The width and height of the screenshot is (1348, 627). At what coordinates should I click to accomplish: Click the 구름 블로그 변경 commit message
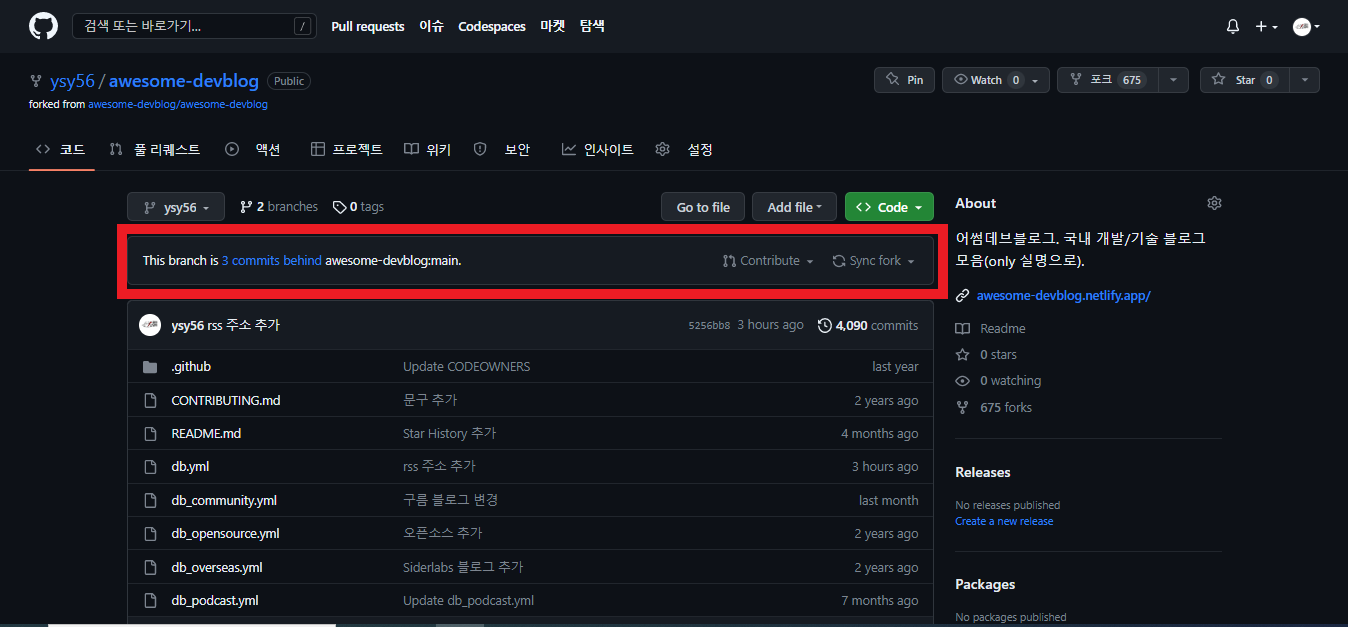[451, 500]
